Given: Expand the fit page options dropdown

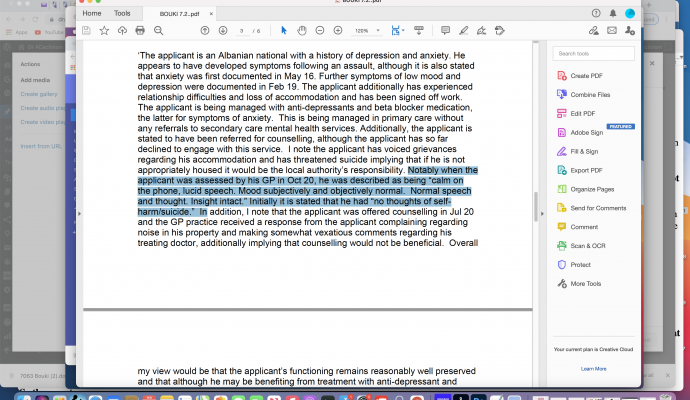Looking at the screenshot, I should pos(402,31).
